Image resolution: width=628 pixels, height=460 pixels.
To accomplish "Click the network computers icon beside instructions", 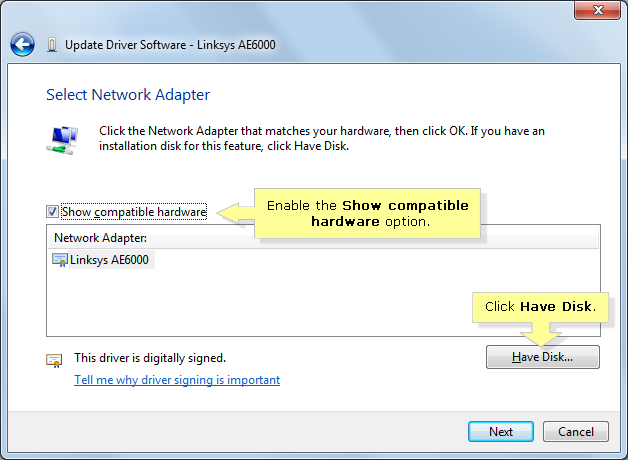I will [x=62, y=140].
